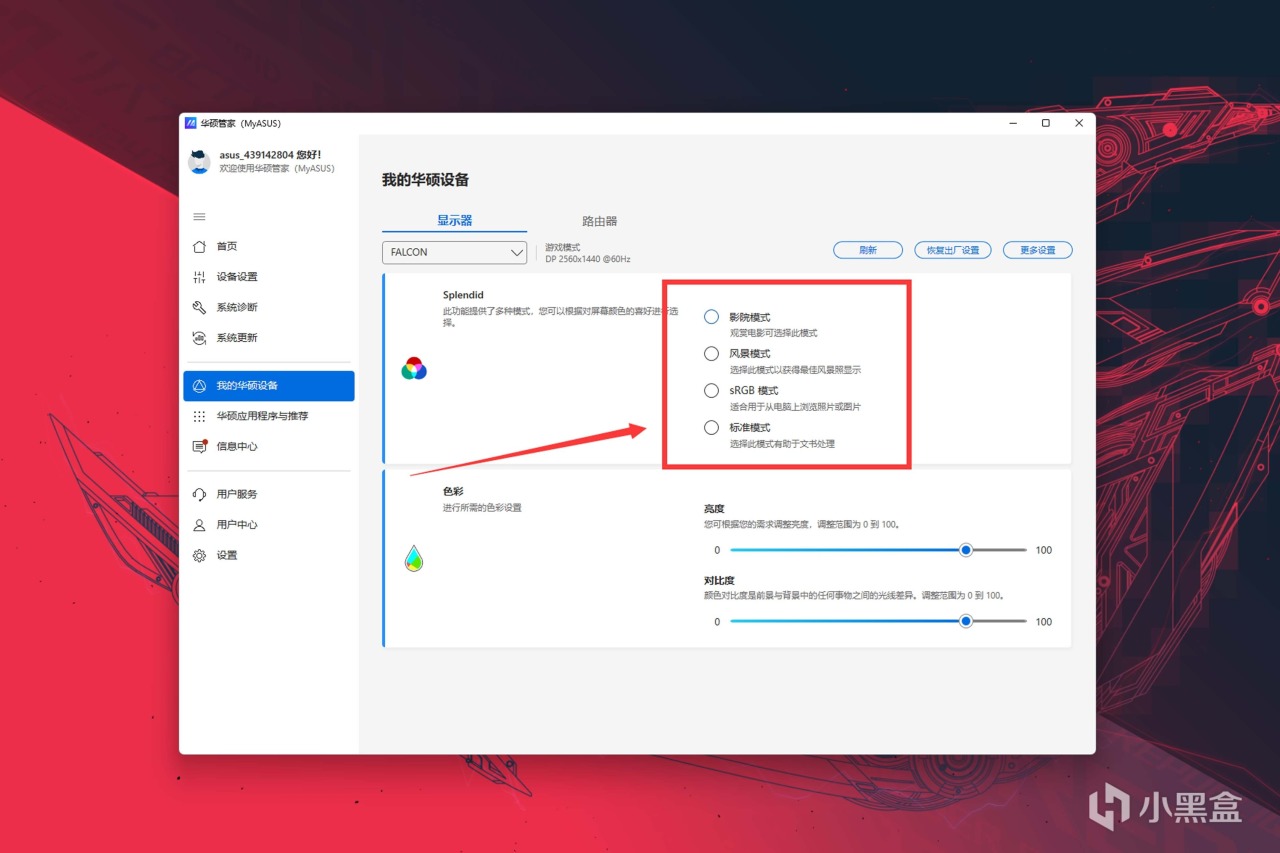Click the 亮度 slider handle
This screenshot has height=853, width=1280.
click(966, 550)
